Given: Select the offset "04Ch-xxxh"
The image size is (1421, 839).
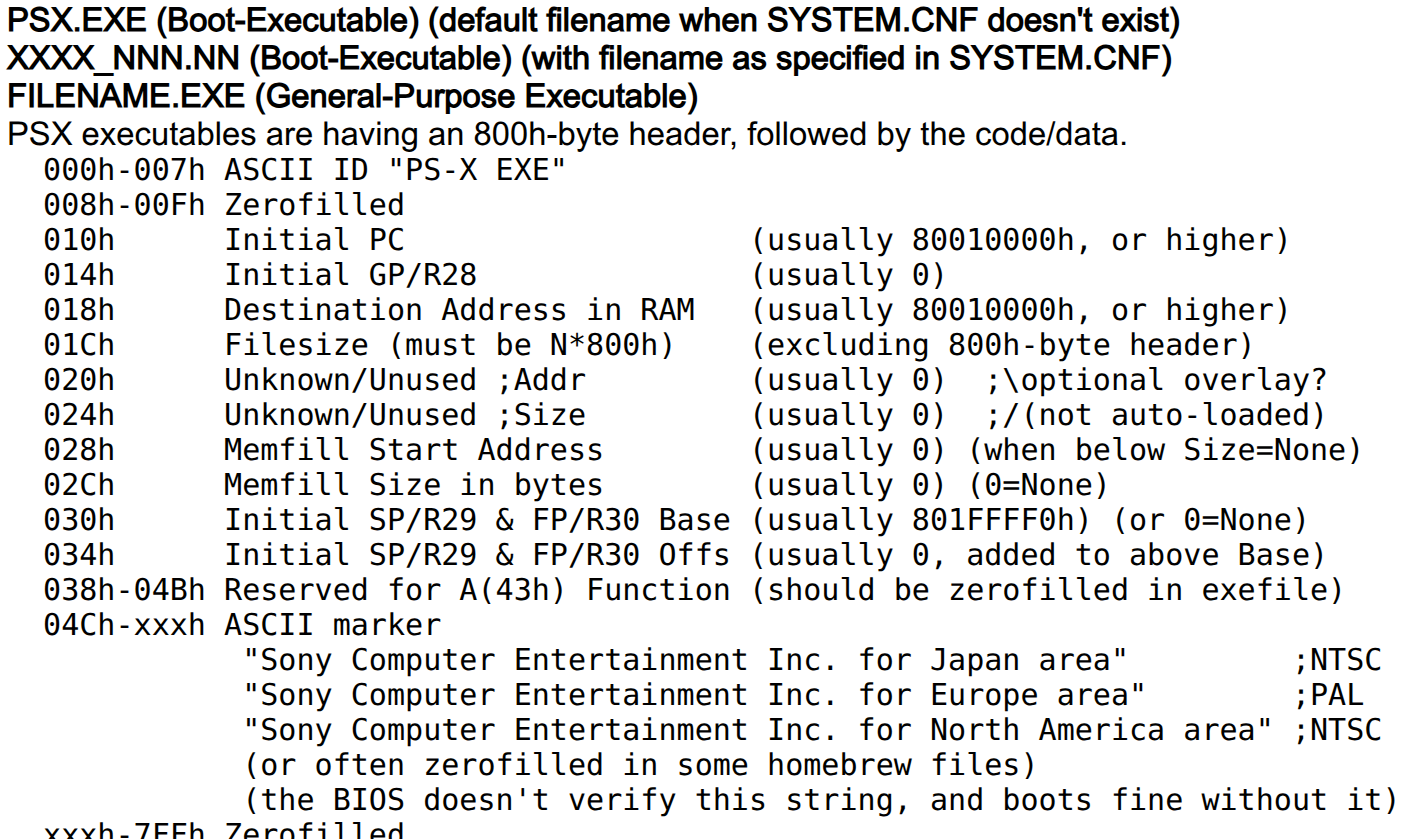Looking at the screenshot, I should (x=124, y=625).
